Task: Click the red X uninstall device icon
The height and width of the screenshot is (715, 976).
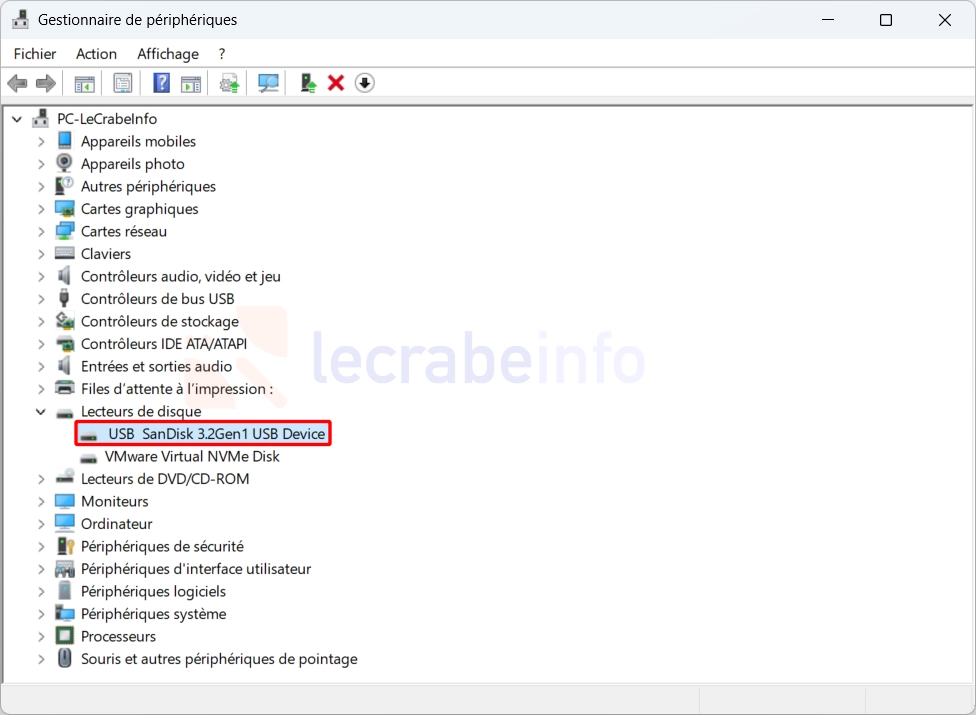Action: click(336, 83)
